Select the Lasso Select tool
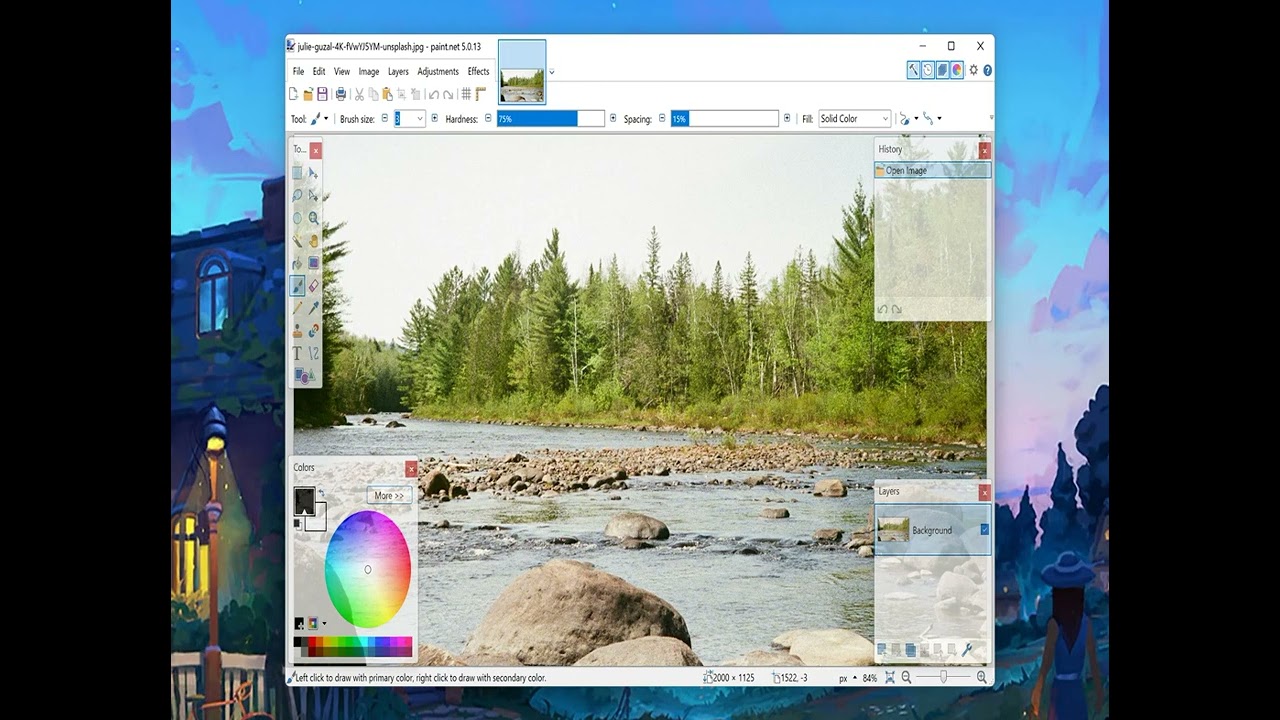 (297, 195)
